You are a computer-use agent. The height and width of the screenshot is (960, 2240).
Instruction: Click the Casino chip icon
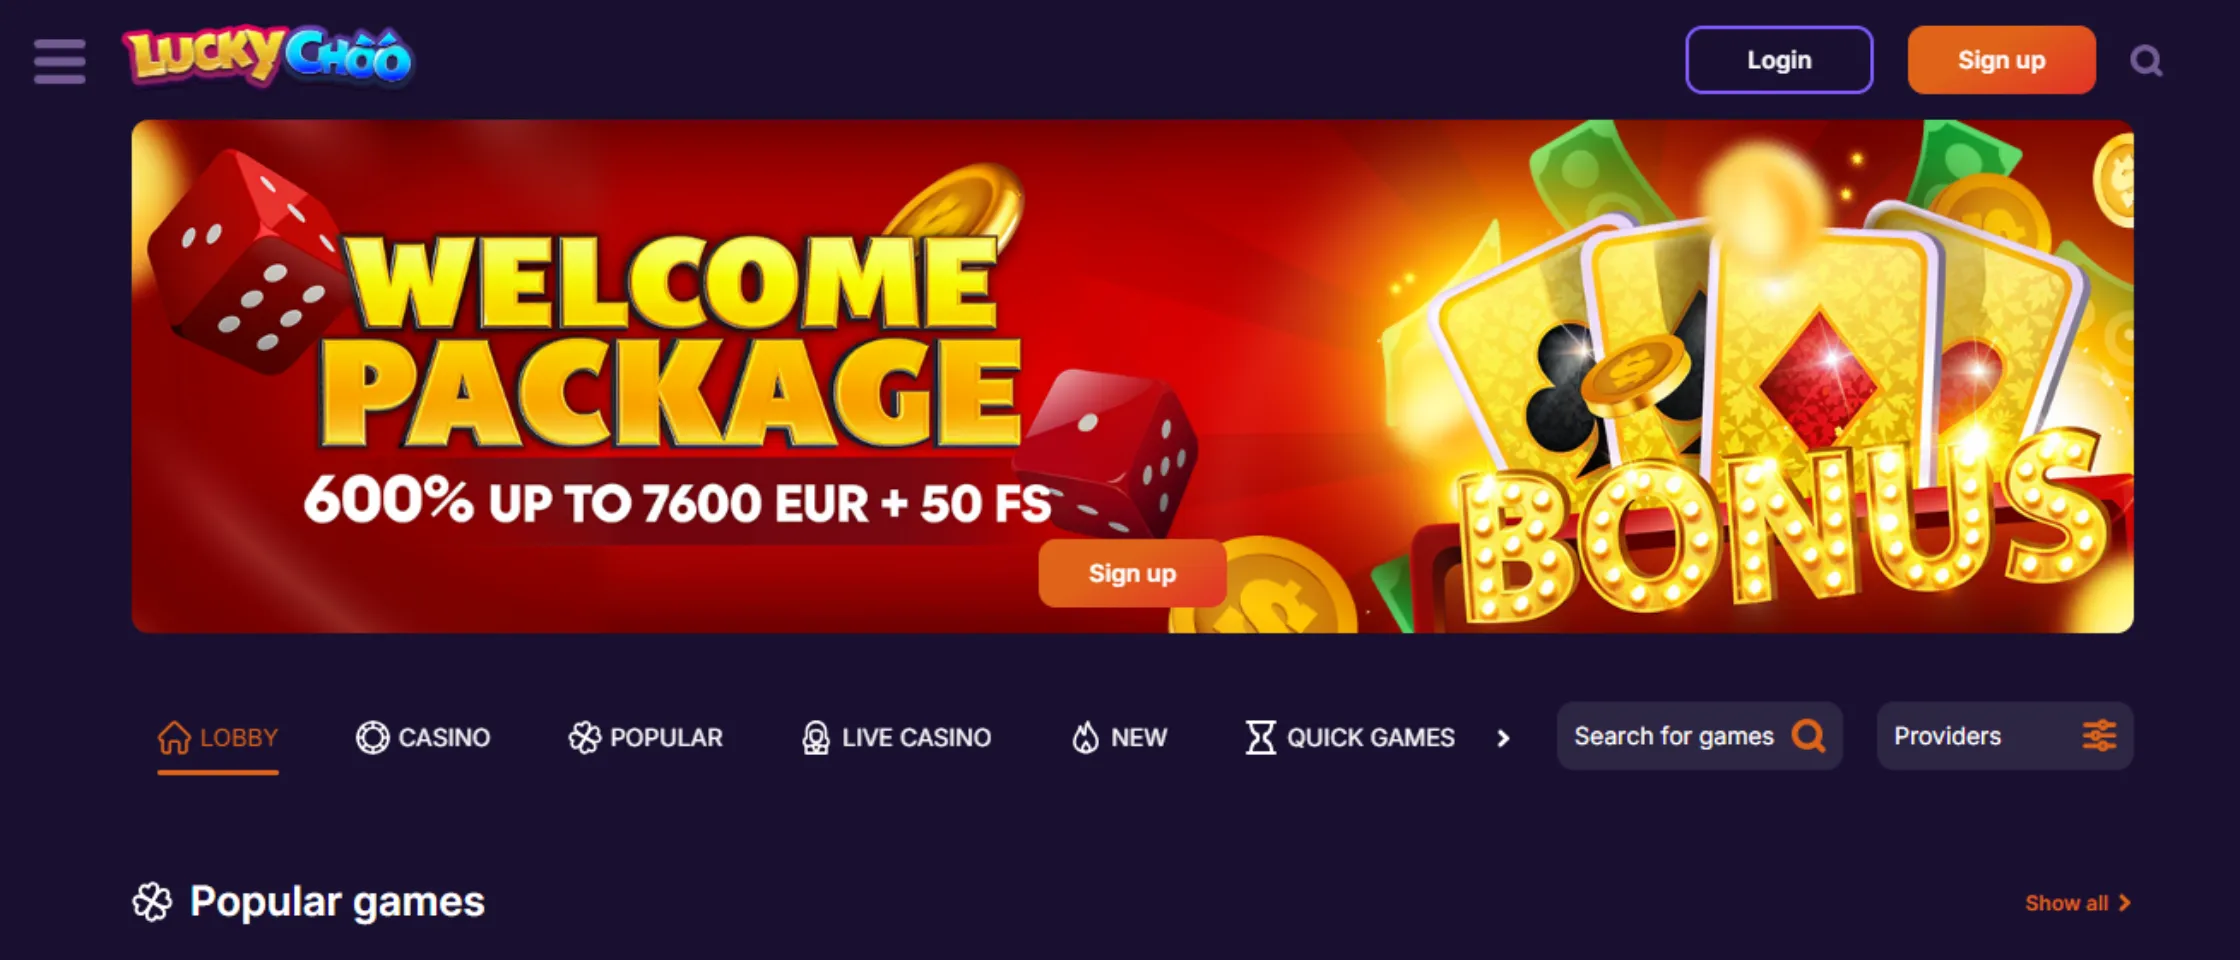click(372, 738)
